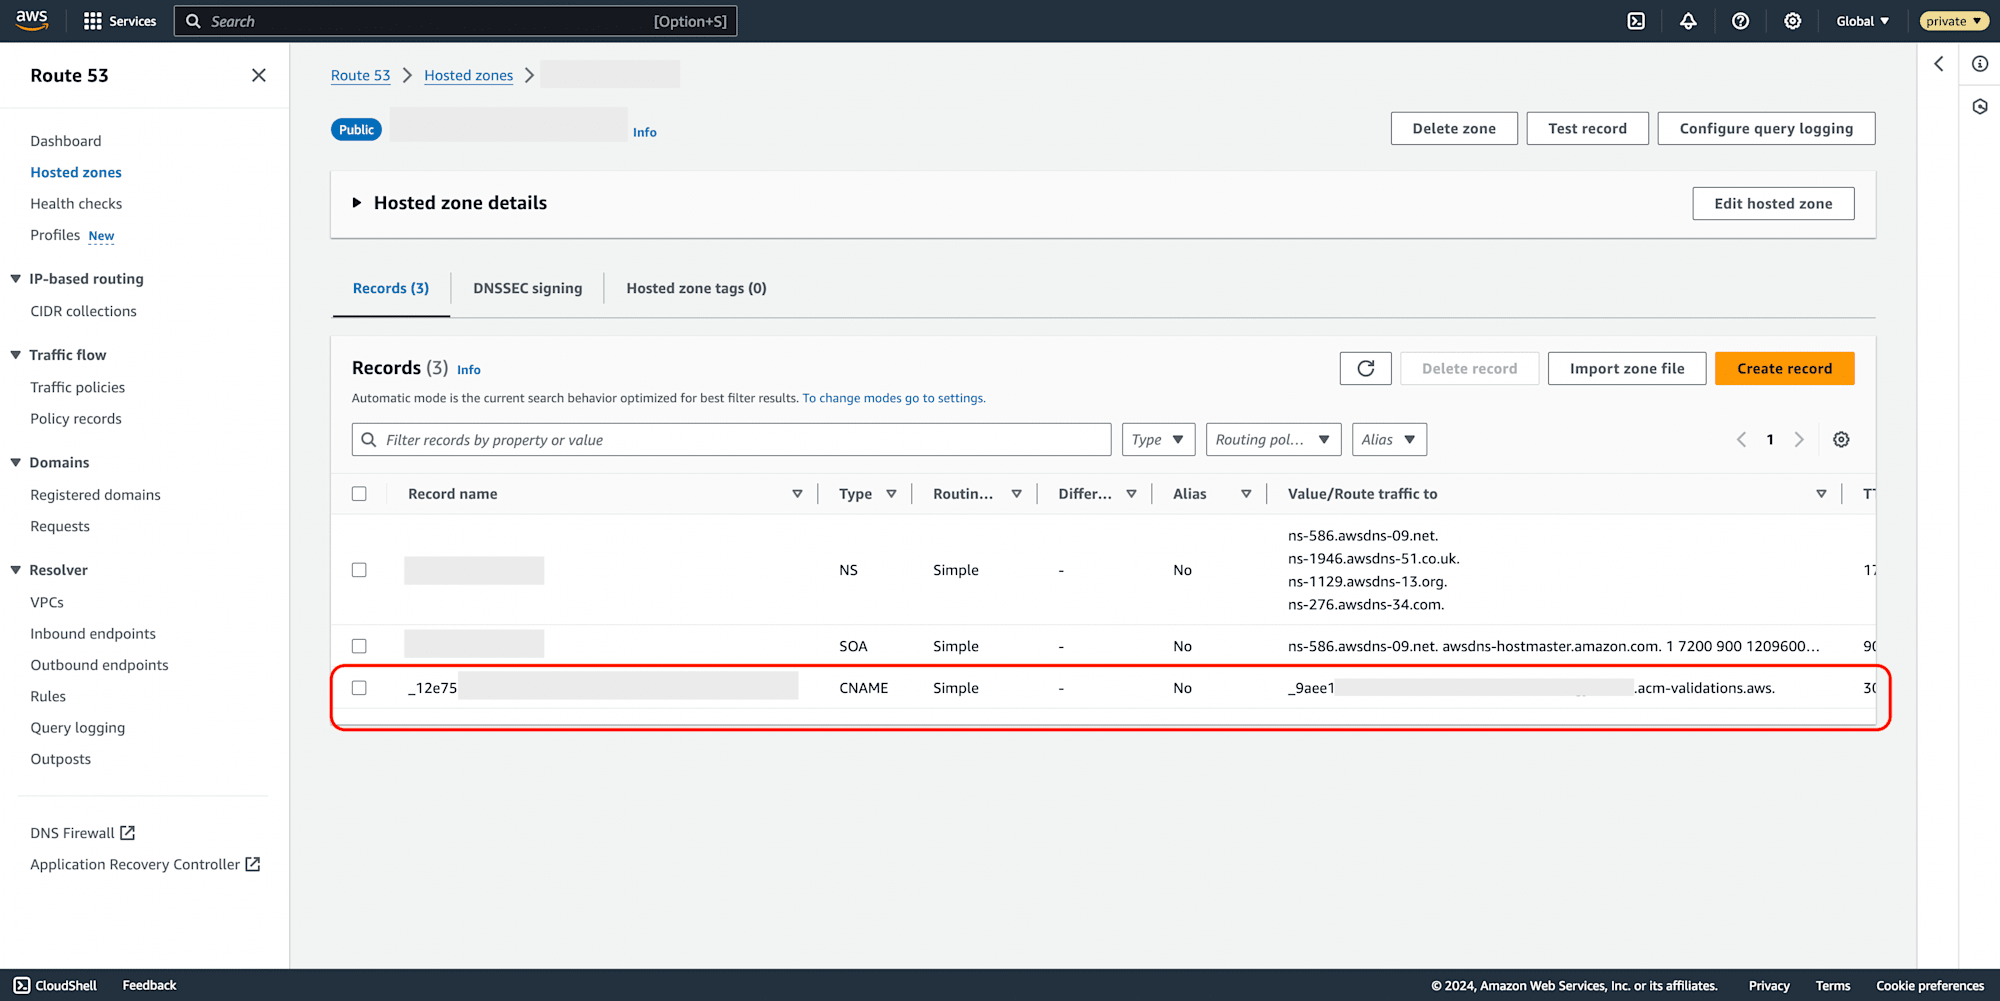Open Health checks in the sidebar
2000x1001 pixels.
(x=76, y=203)
